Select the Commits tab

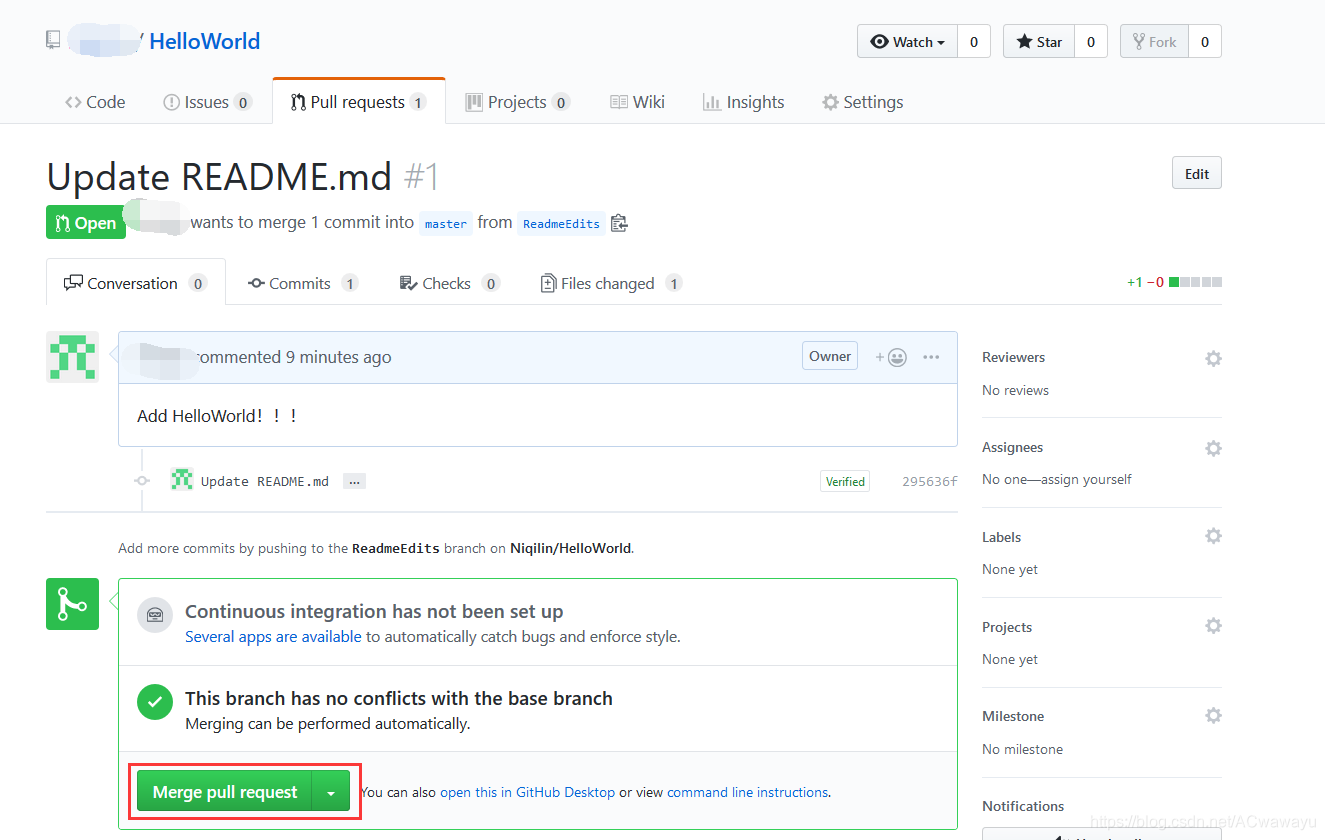(303, 283)
